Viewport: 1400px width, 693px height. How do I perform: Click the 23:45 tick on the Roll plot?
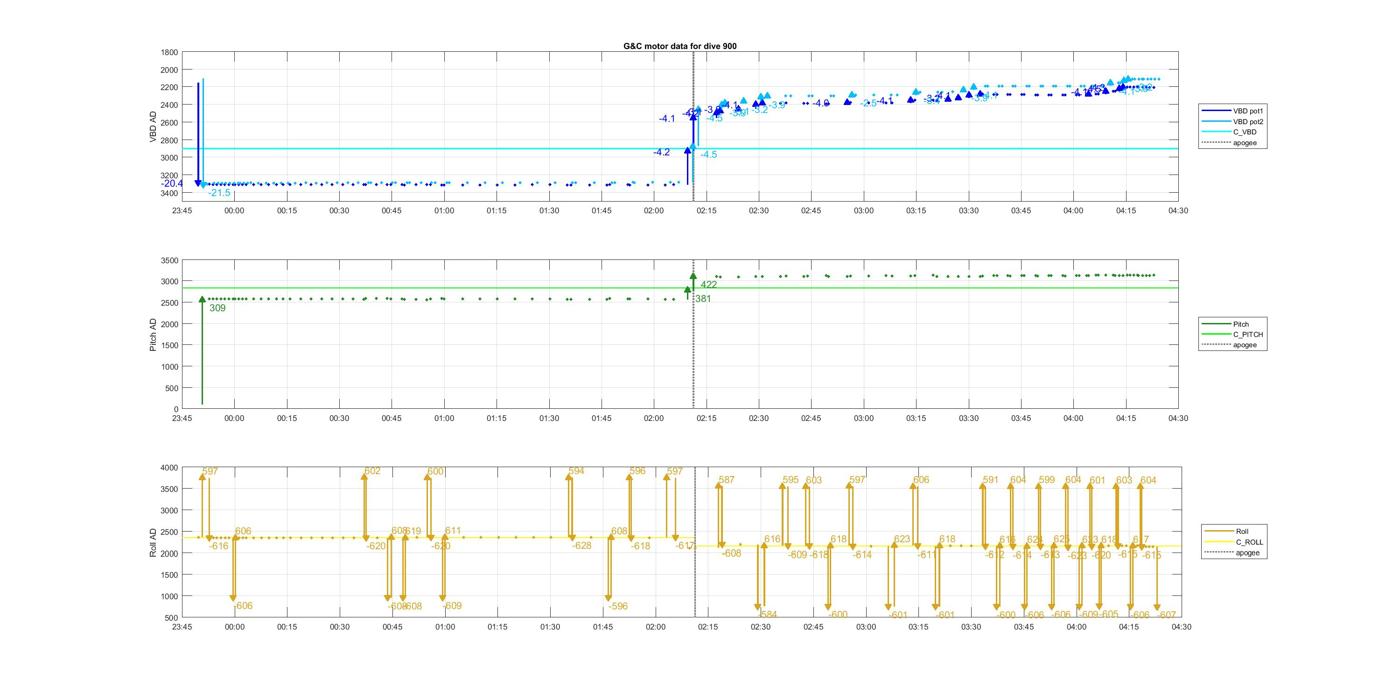(182, 627)
